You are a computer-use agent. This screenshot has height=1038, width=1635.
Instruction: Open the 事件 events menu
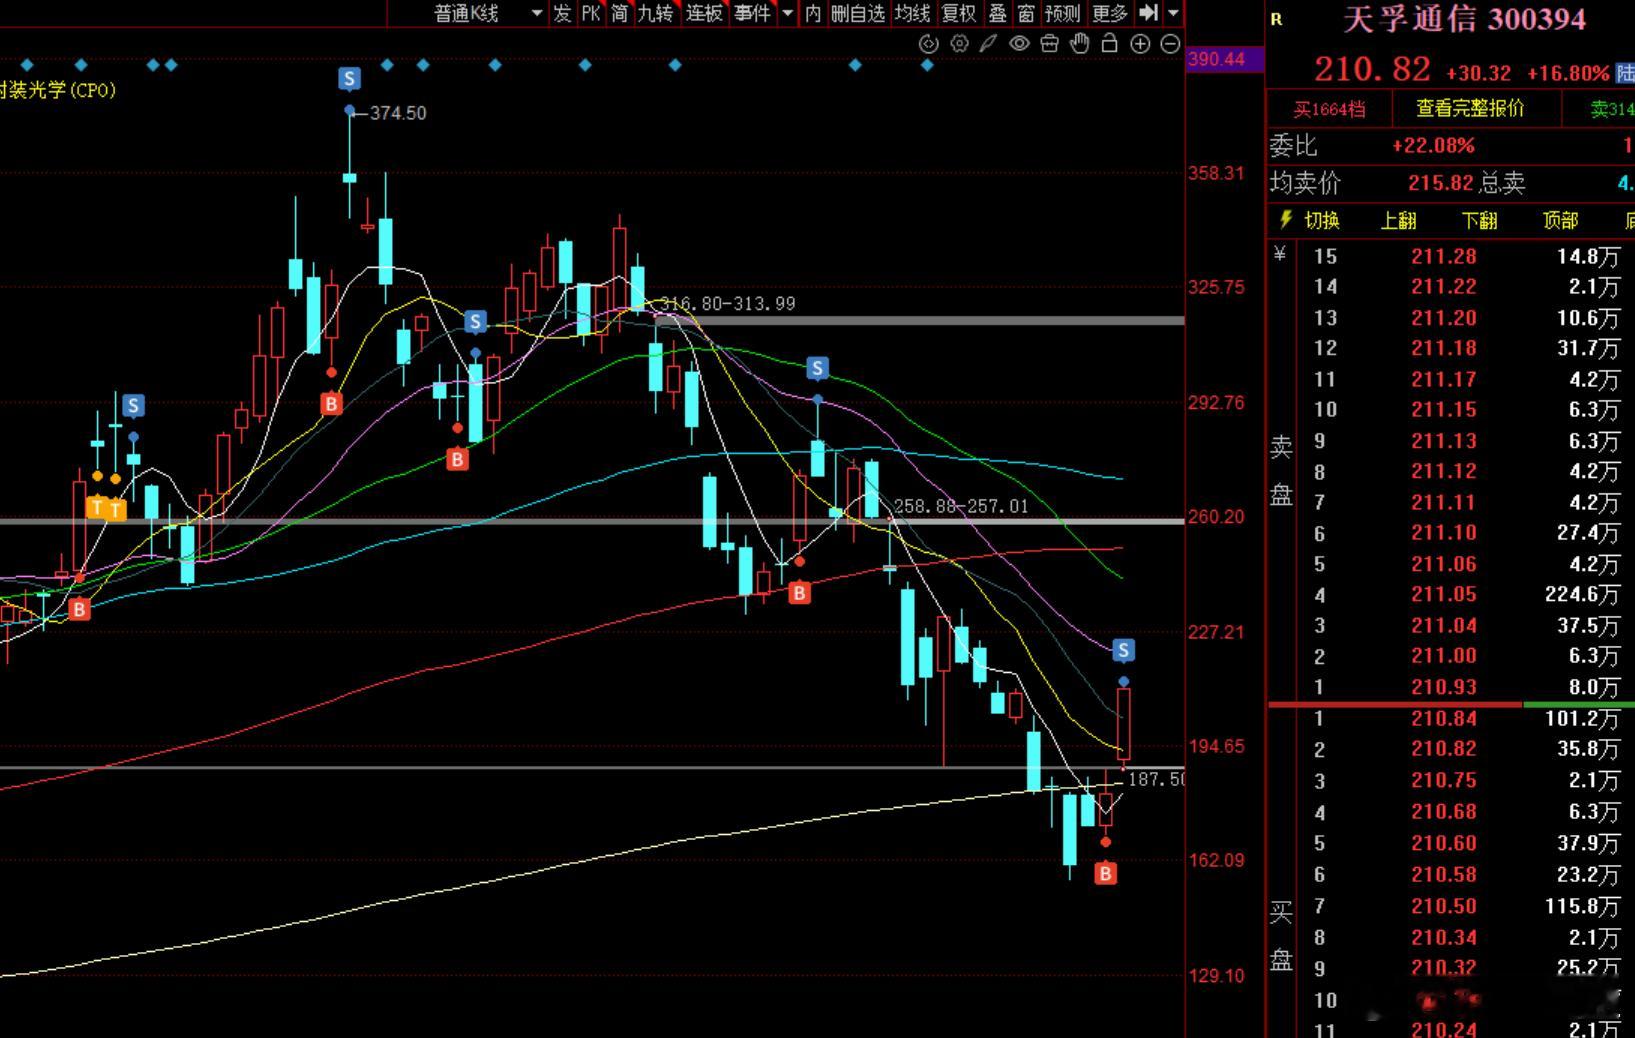pos(752,13)
